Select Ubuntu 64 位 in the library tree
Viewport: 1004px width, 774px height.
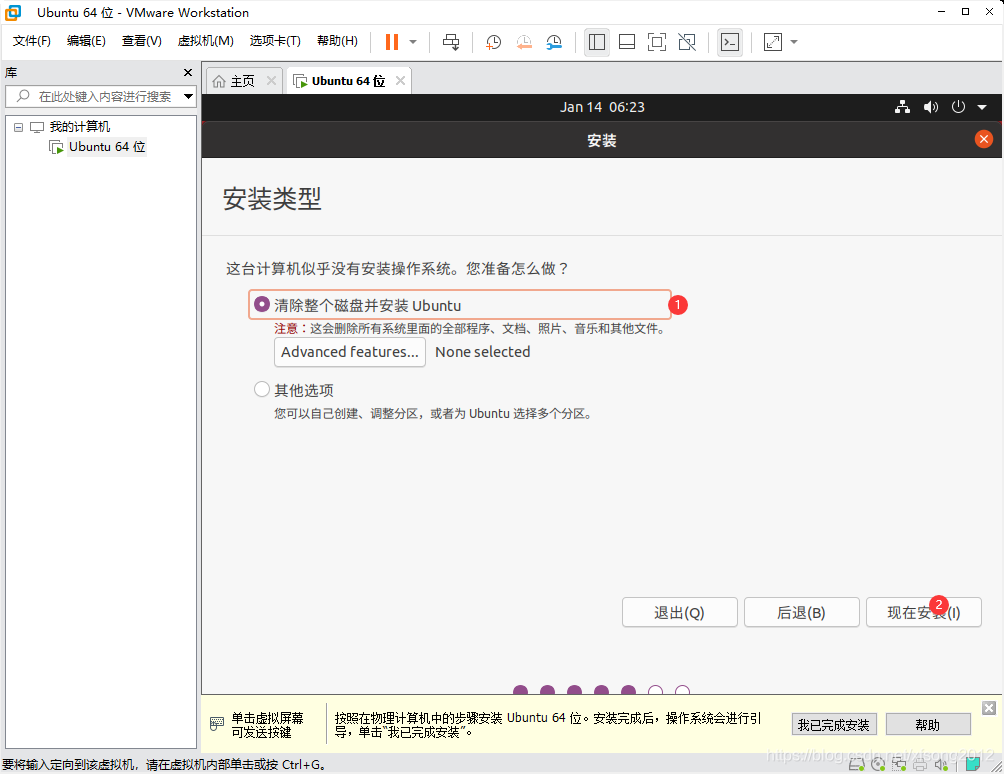(x=107, y=147)
